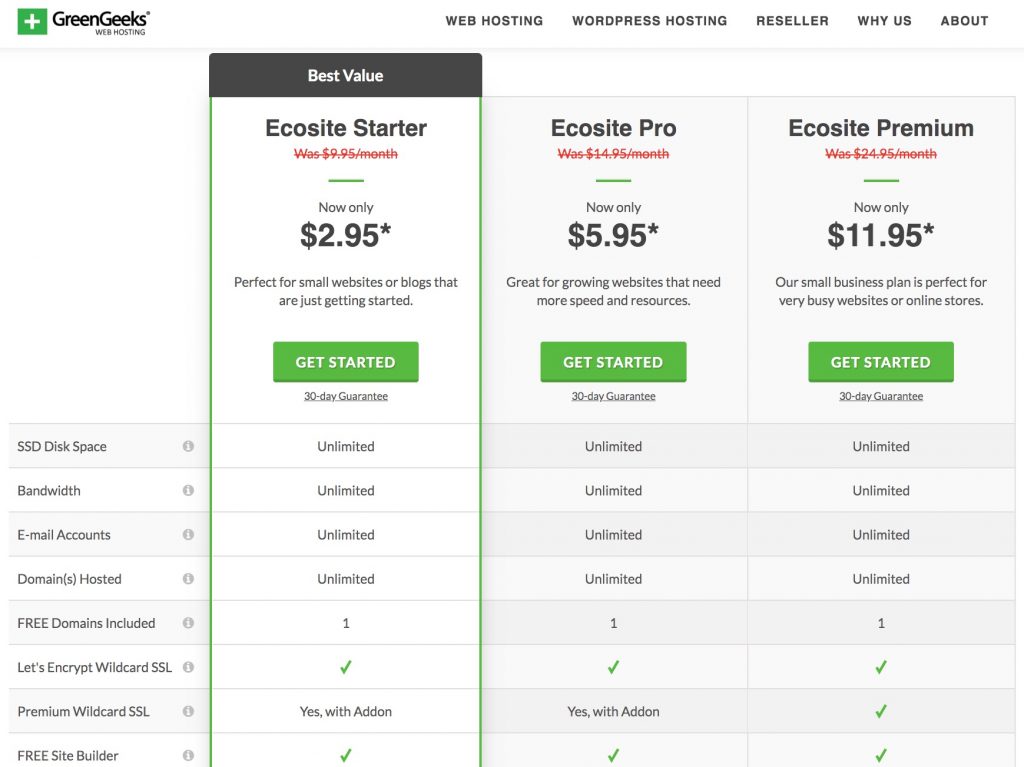The height and width of the screenshot is (767, 1024).
Task: Open 30-day Guarantee link under Ecosite Starter
Action: click(x=345, y=396)
